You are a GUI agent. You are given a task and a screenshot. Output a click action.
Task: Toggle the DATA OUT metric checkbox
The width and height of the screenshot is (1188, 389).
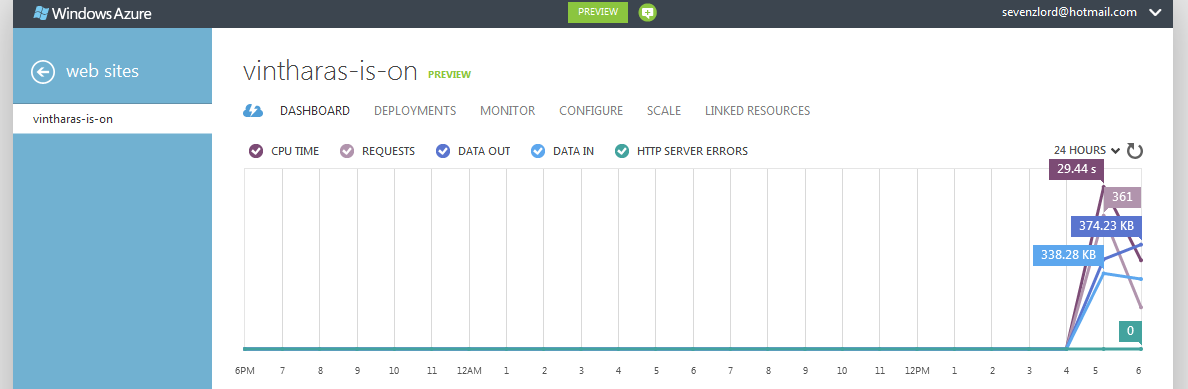[443, 151]
